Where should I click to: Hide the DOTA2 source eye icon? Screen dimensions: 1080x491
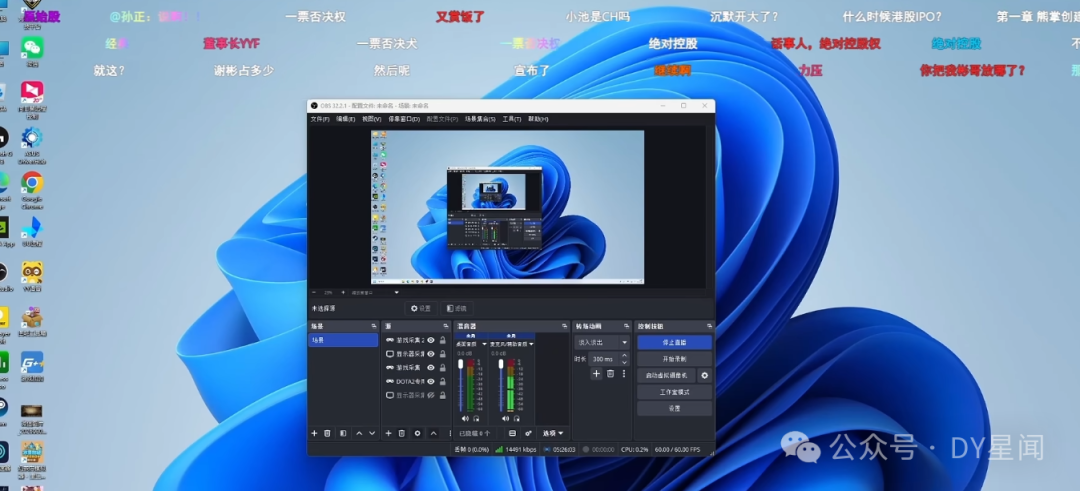(x=431, y=382)
